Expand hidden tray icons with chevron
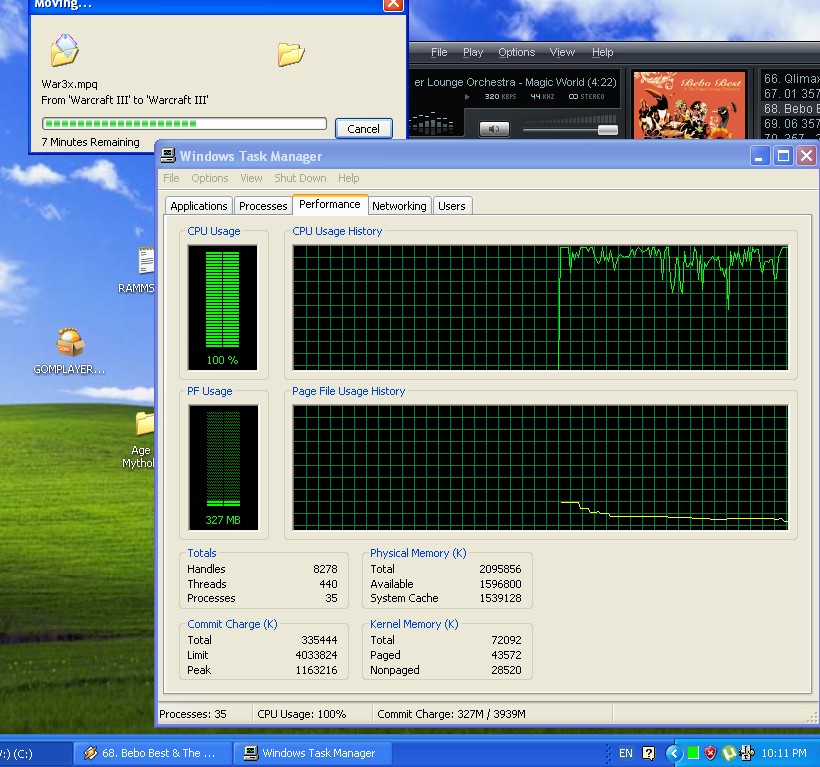The height and width of the screenshot is (767, 820). click(x=674, y=753)
